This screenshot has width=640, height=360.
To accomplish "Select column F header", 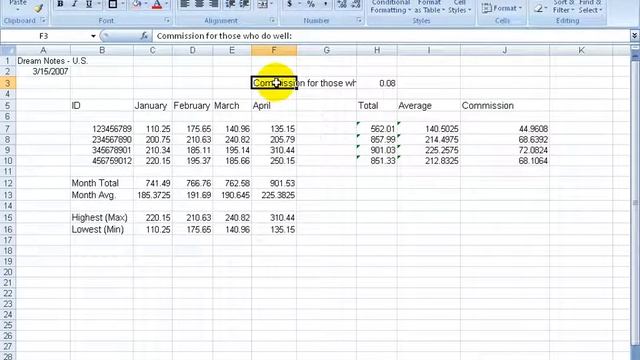I will (273, 50).
